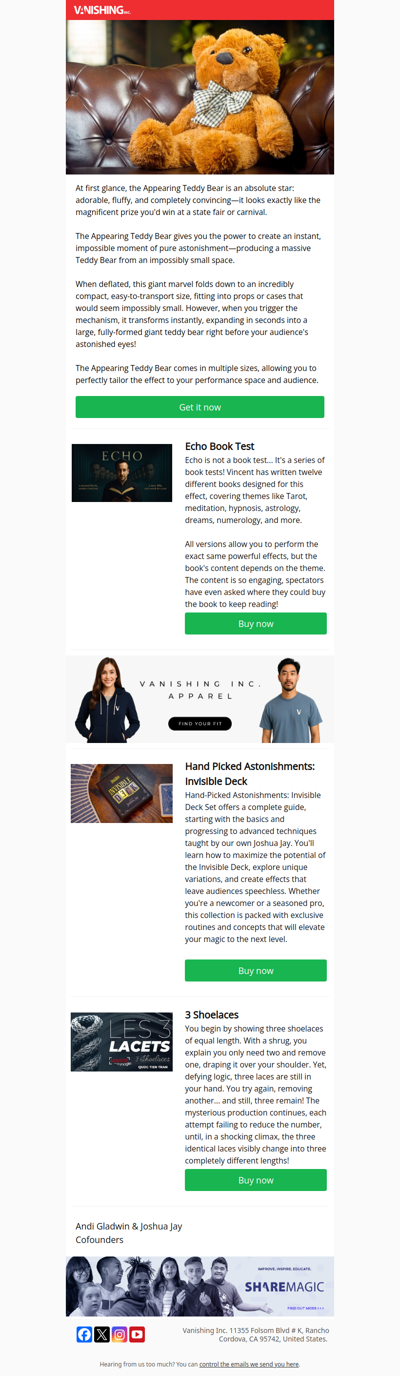Click the green Get it now button

200,407
